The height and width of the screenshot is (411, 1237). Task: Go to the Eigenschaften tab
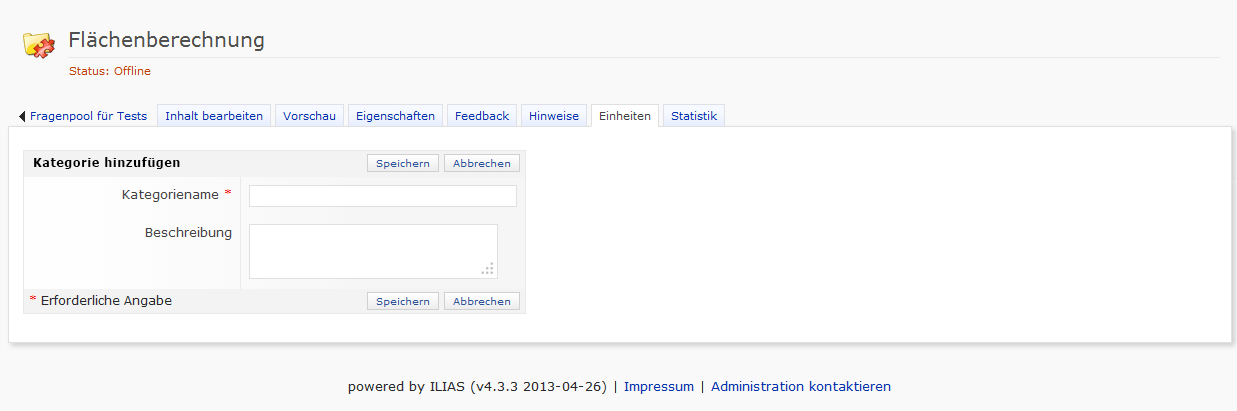[395, 116]
